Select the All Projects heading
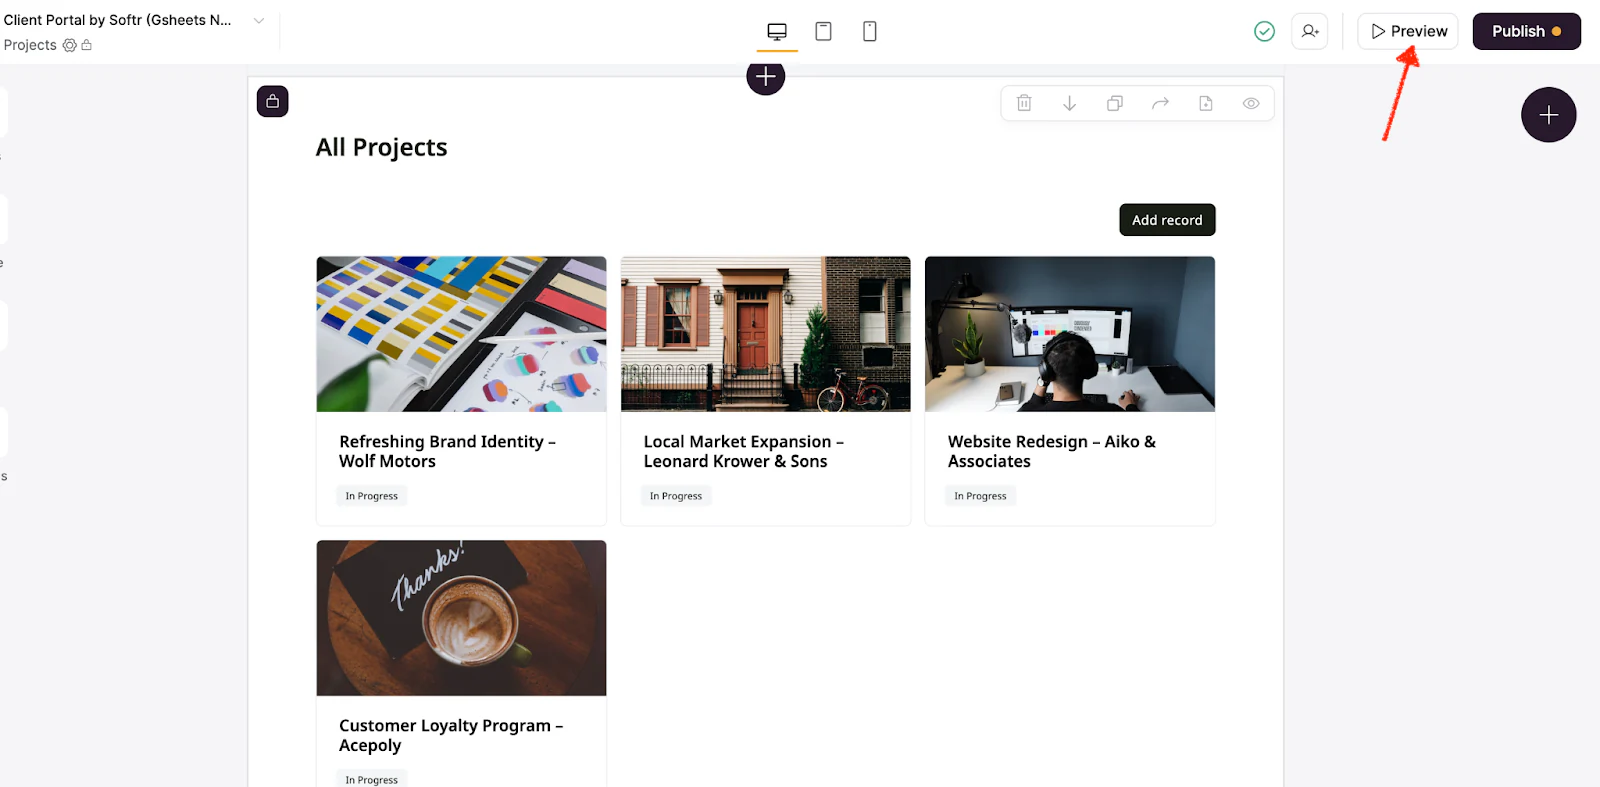Viewport: 1600px width, 787px height. click(x=381, y=147)
